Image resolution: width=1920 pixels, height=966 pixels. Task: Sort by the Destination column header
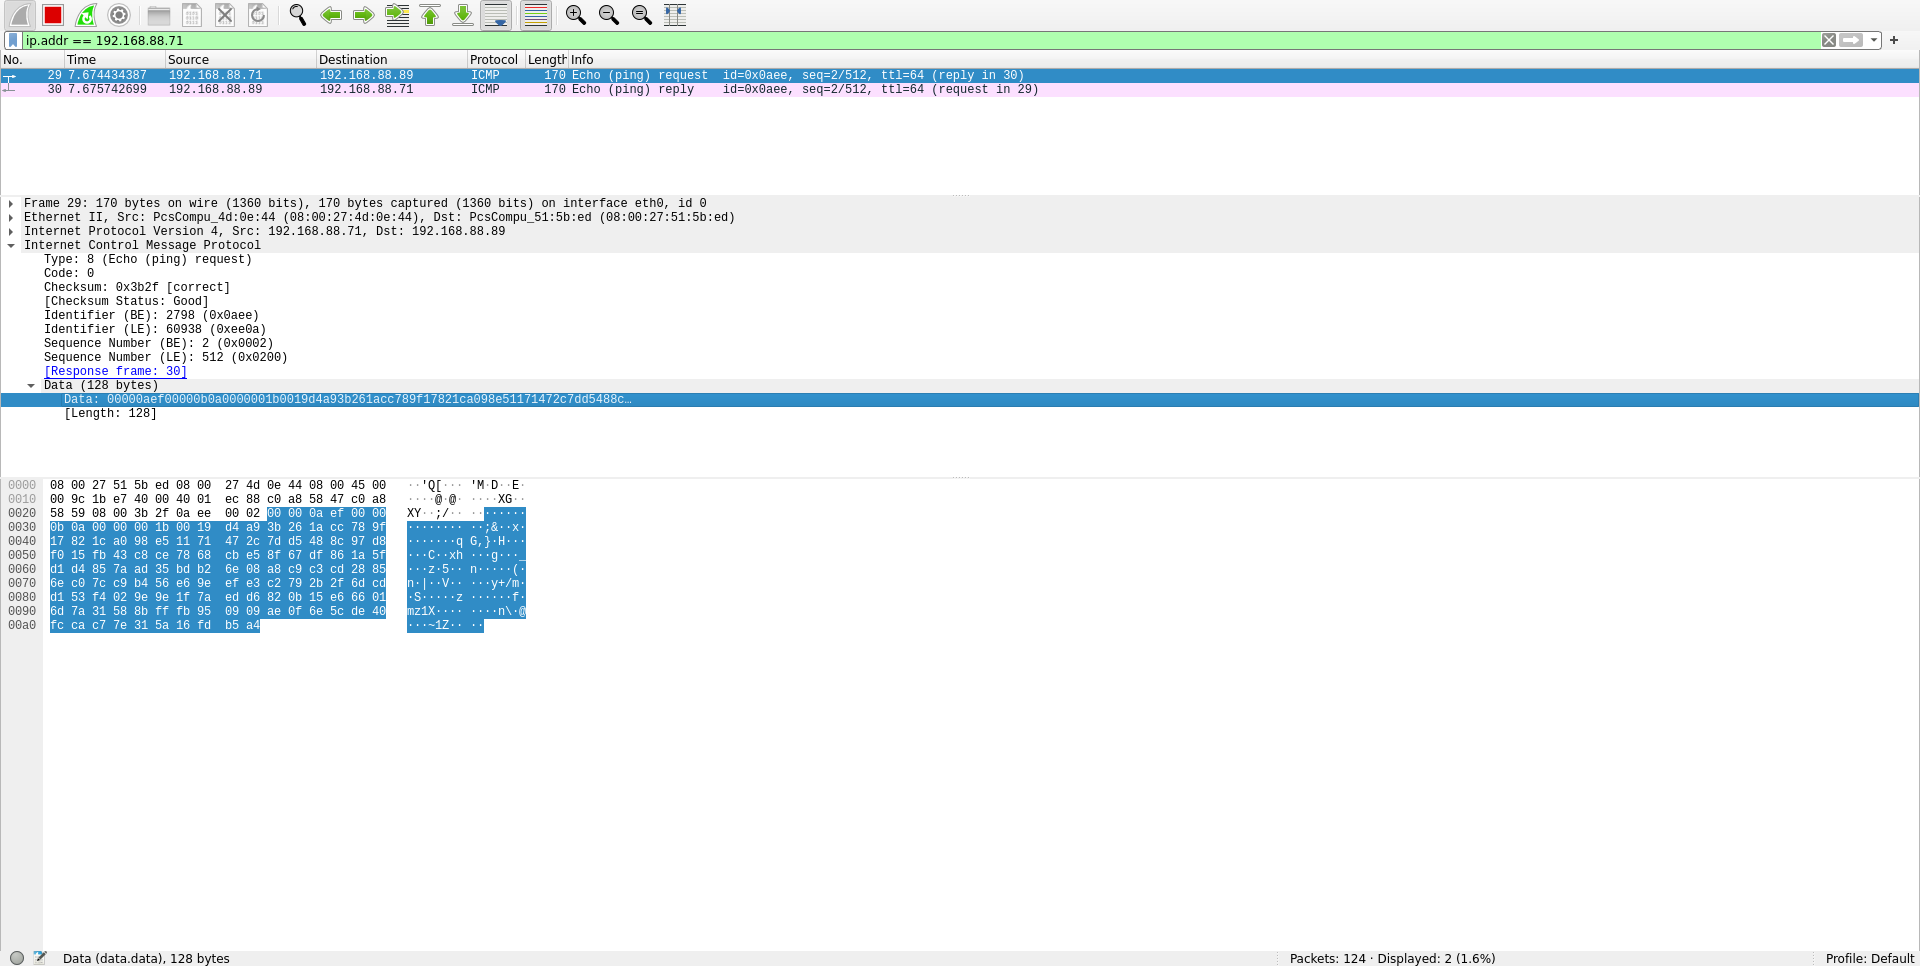(391, 60)
